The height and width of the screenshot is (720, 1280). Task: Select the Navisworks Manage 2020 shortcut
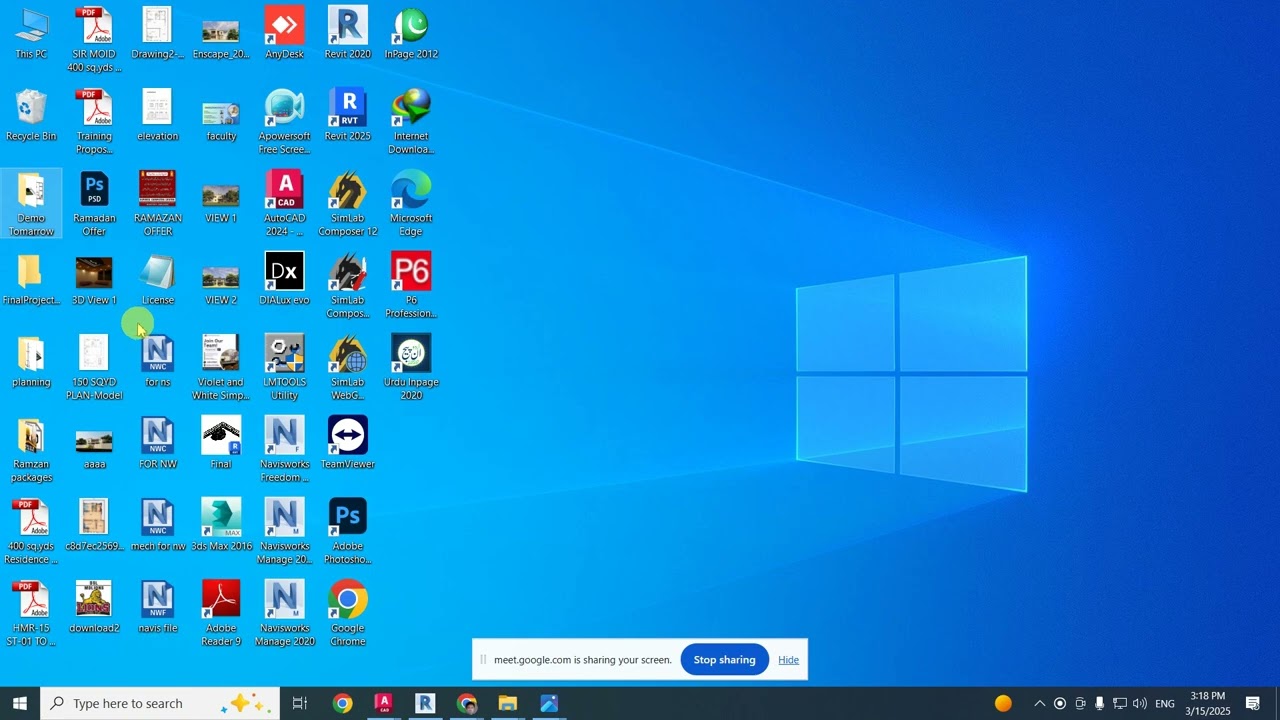click(x=284, y=614)
